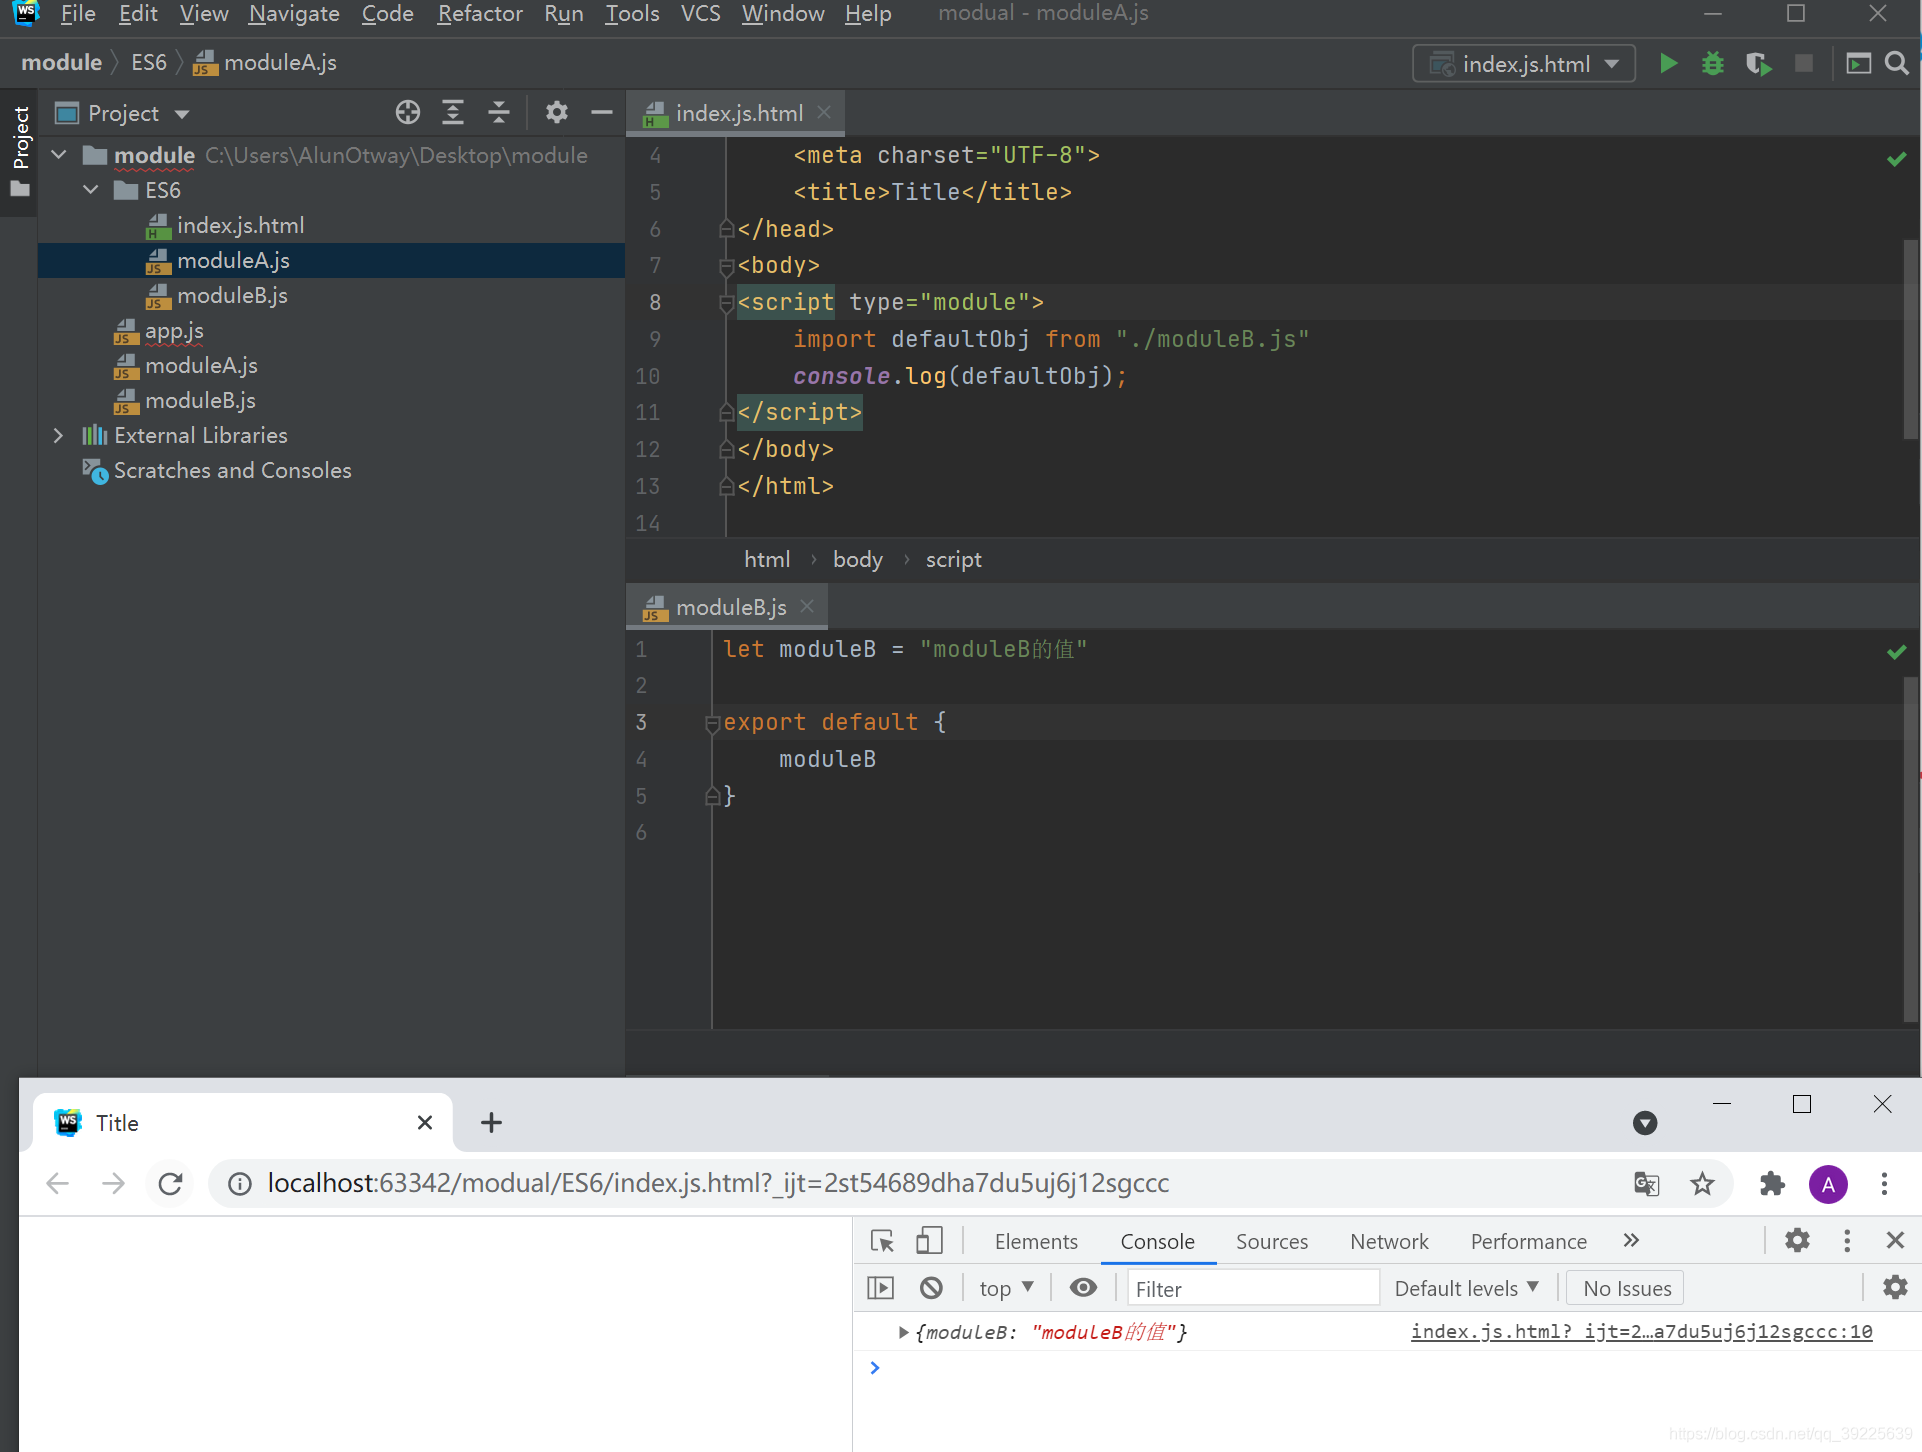Open the index.js.html run configuration dropdown

tap(1523, 64)
